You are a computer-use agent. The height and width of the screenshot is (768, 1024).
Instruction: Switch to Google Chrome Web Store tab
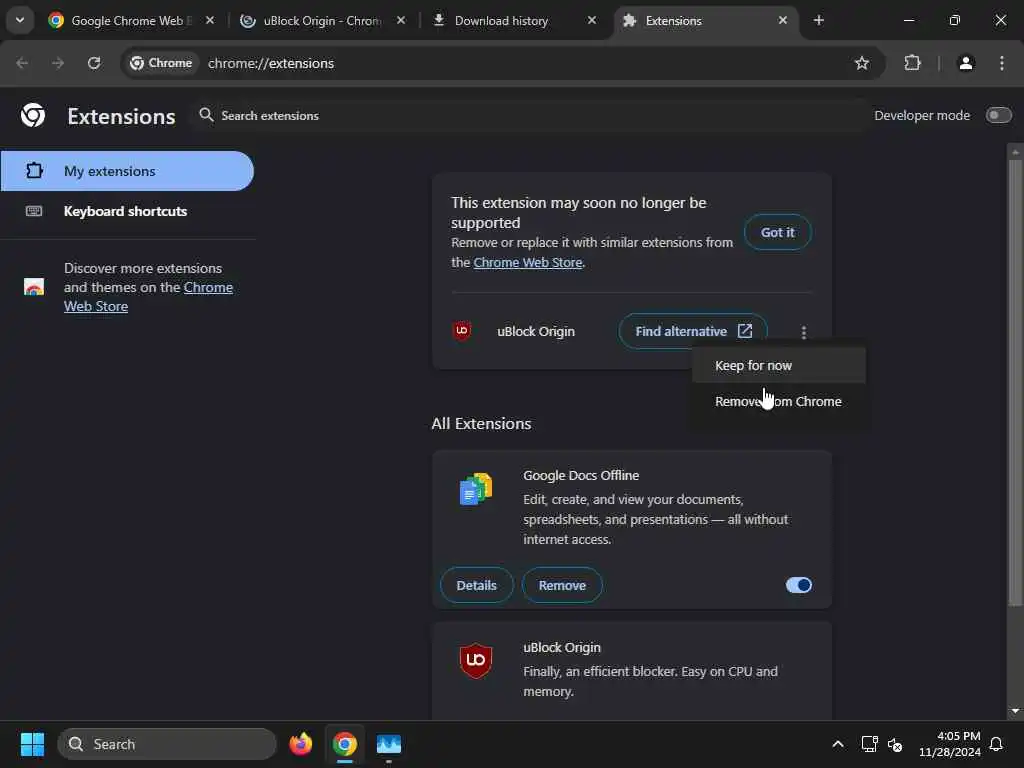(x=131, y=20)
